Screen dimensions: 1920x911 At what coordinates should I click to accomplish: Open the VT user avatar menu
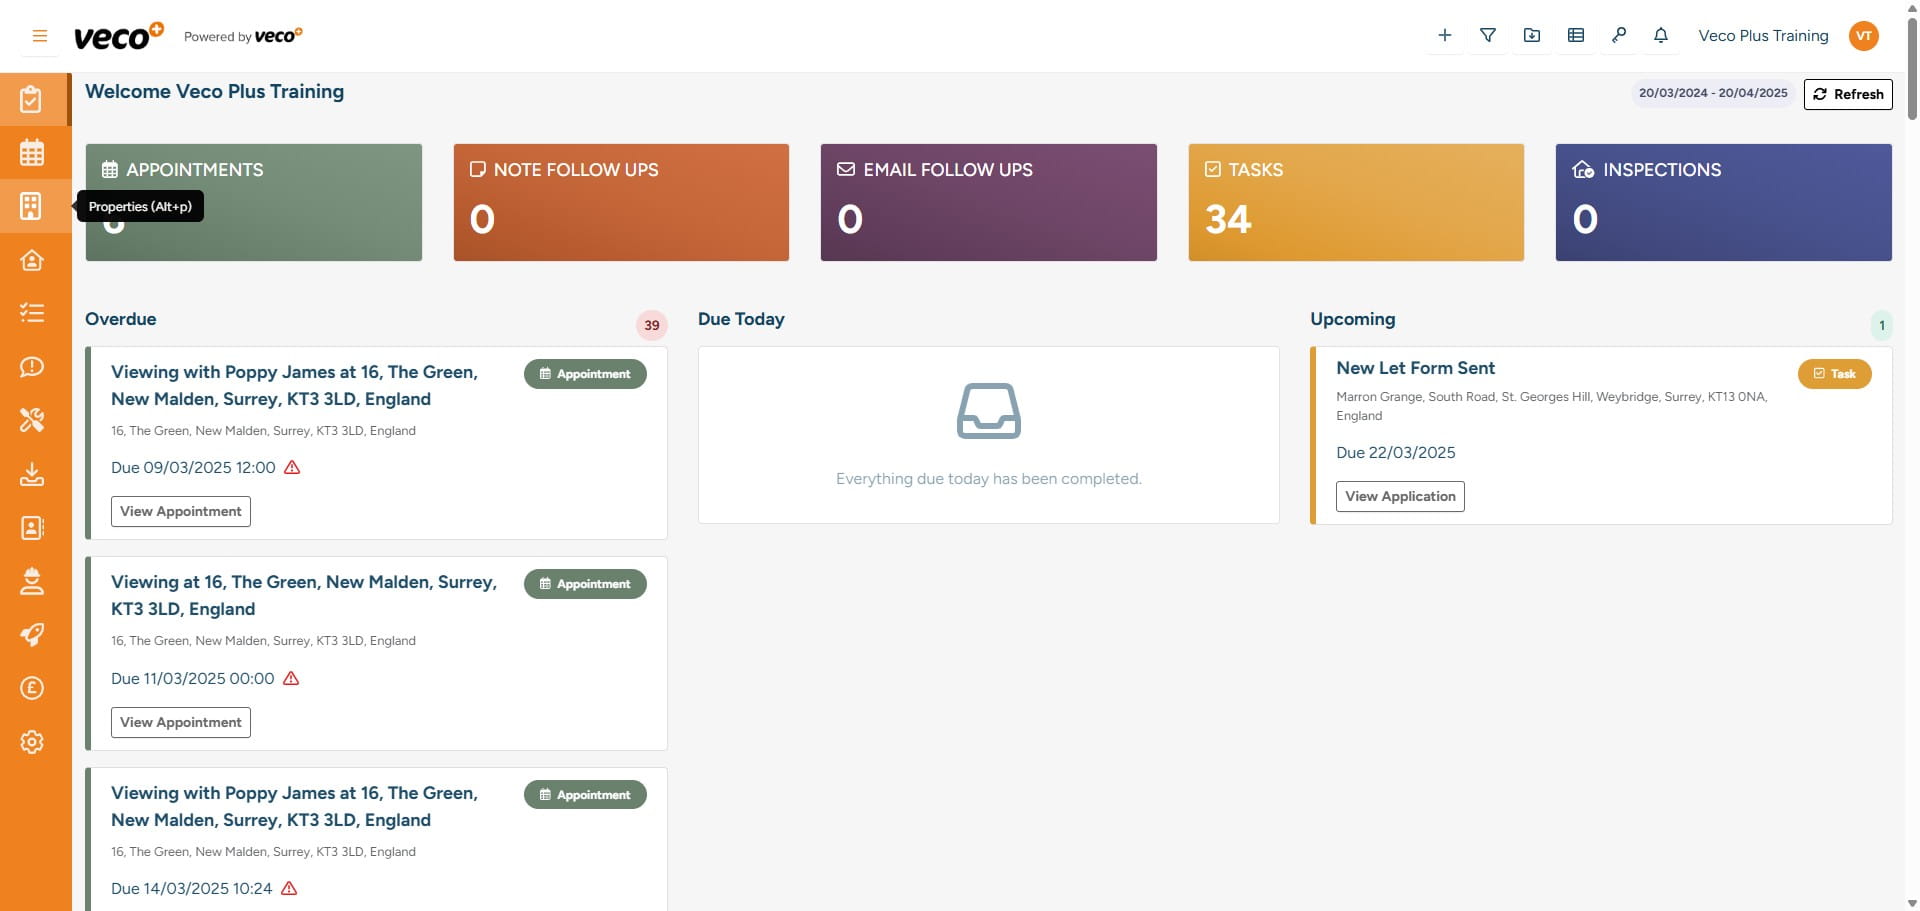coord(1864,36)
